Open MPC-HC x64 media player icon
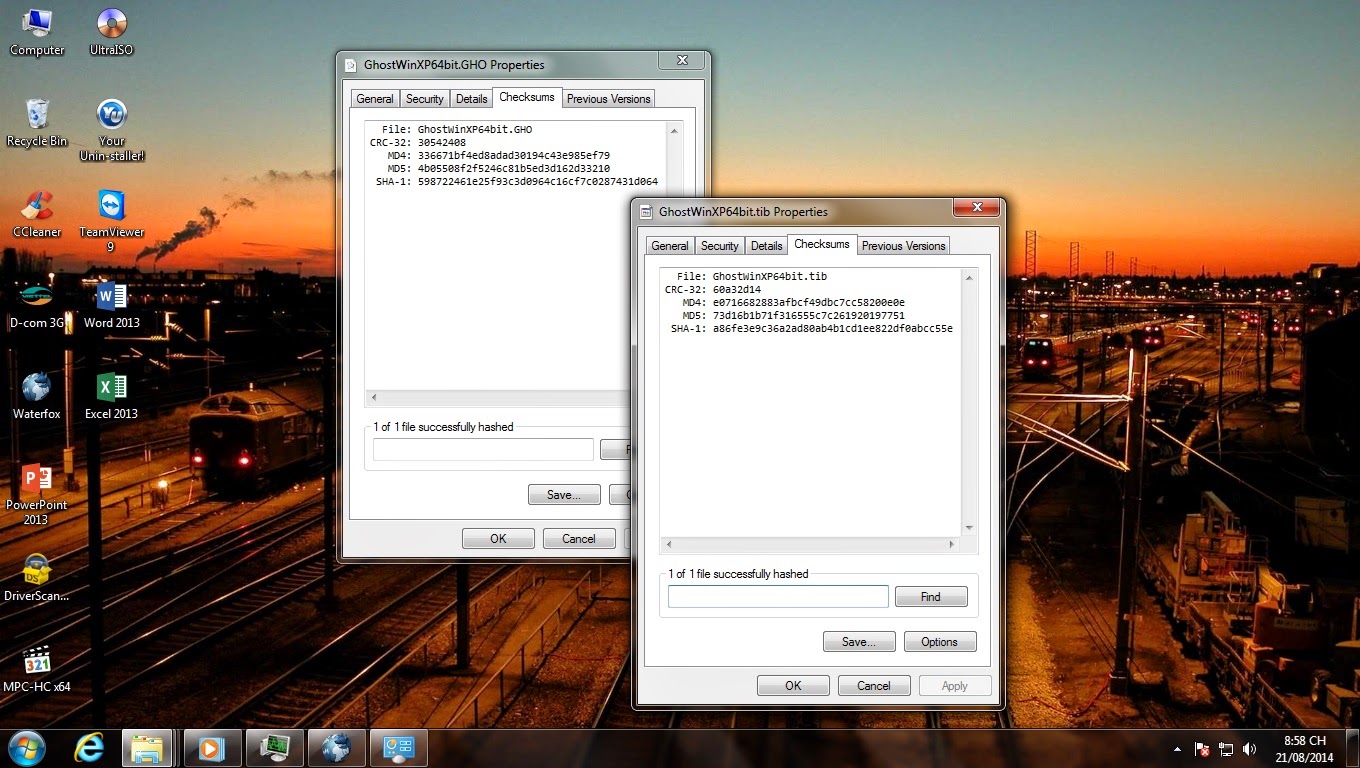Screen dimensions: 1360x768 point(37,662)
